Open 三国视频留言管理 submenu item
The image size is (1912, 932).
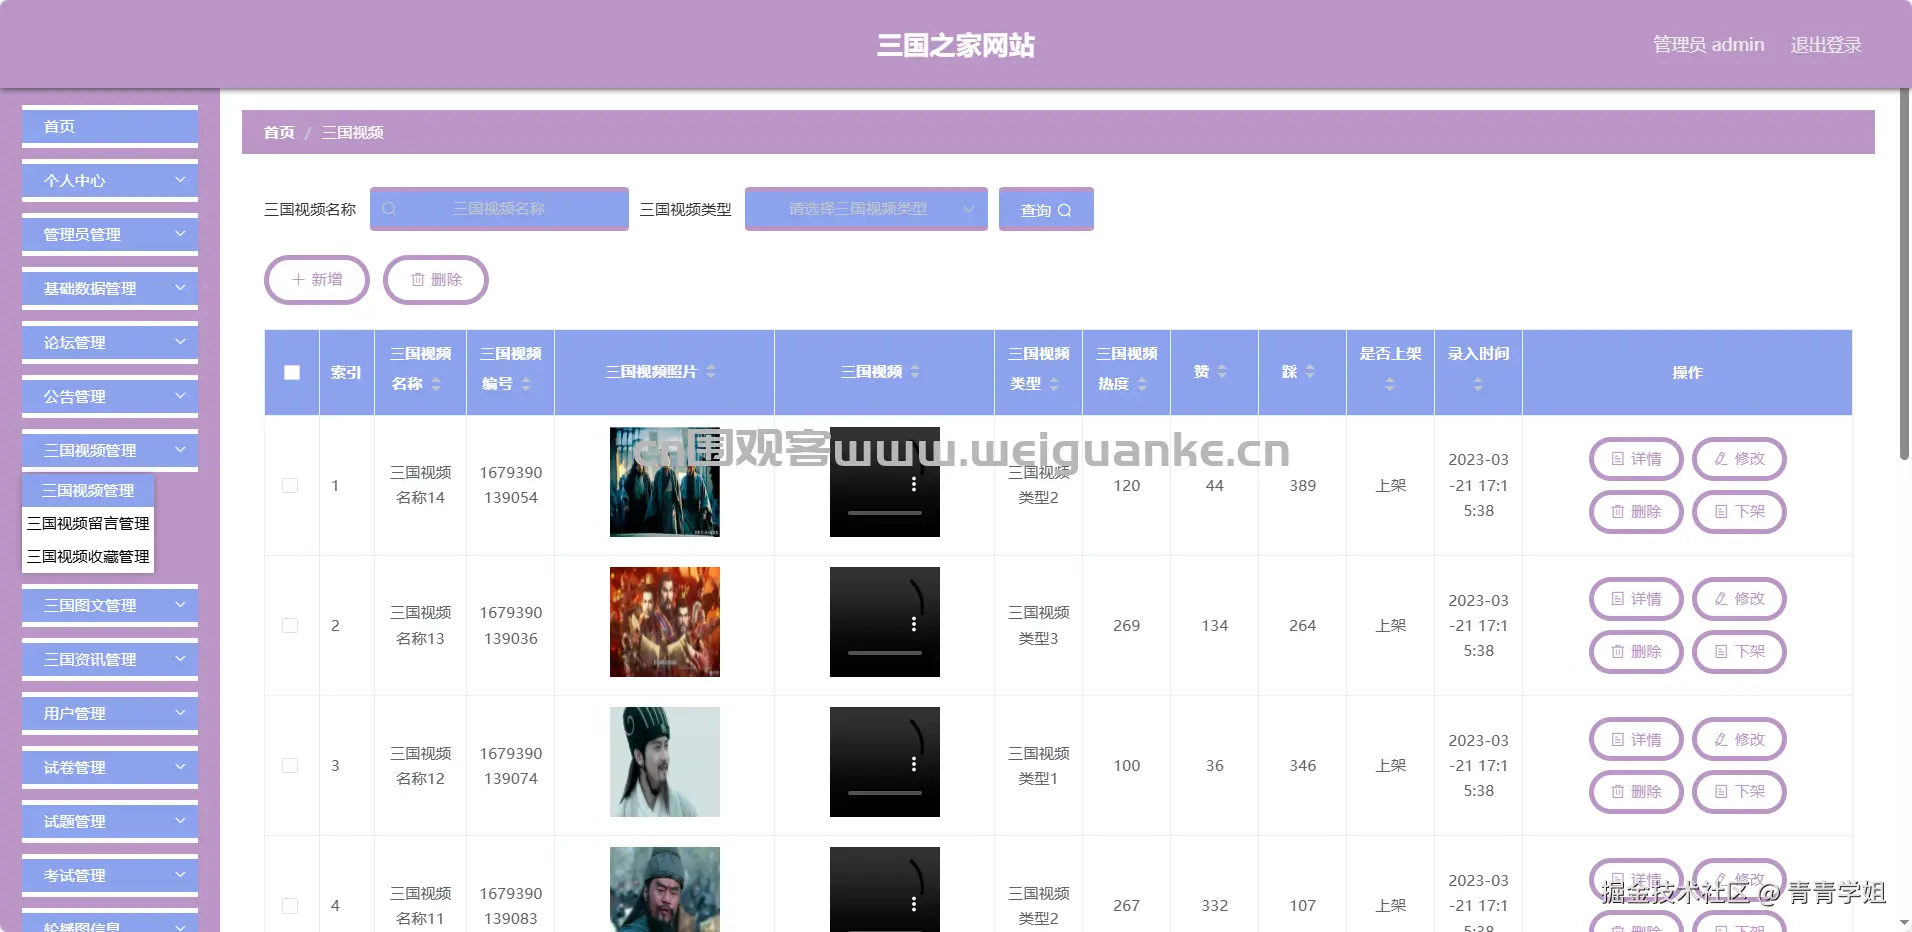point(88,523)
